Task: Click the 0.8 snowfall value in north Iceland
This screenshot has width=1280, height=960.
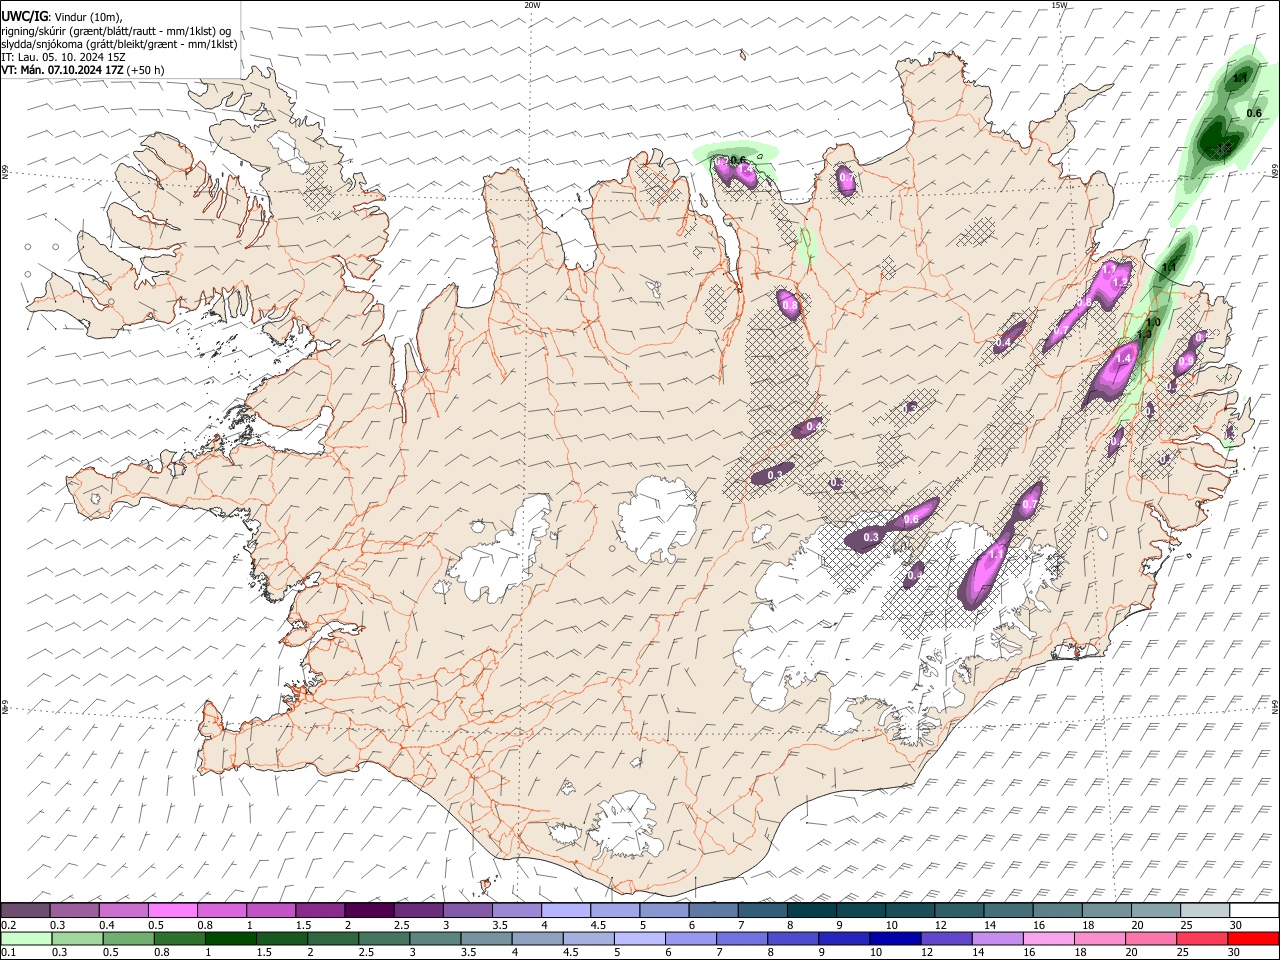Action: tap(789, 305)
